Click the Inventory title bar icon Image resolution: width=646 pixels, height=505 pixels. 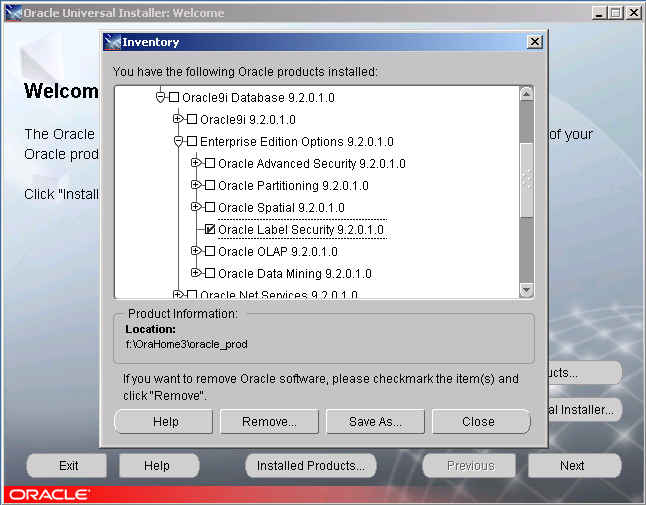click(112, 42)
